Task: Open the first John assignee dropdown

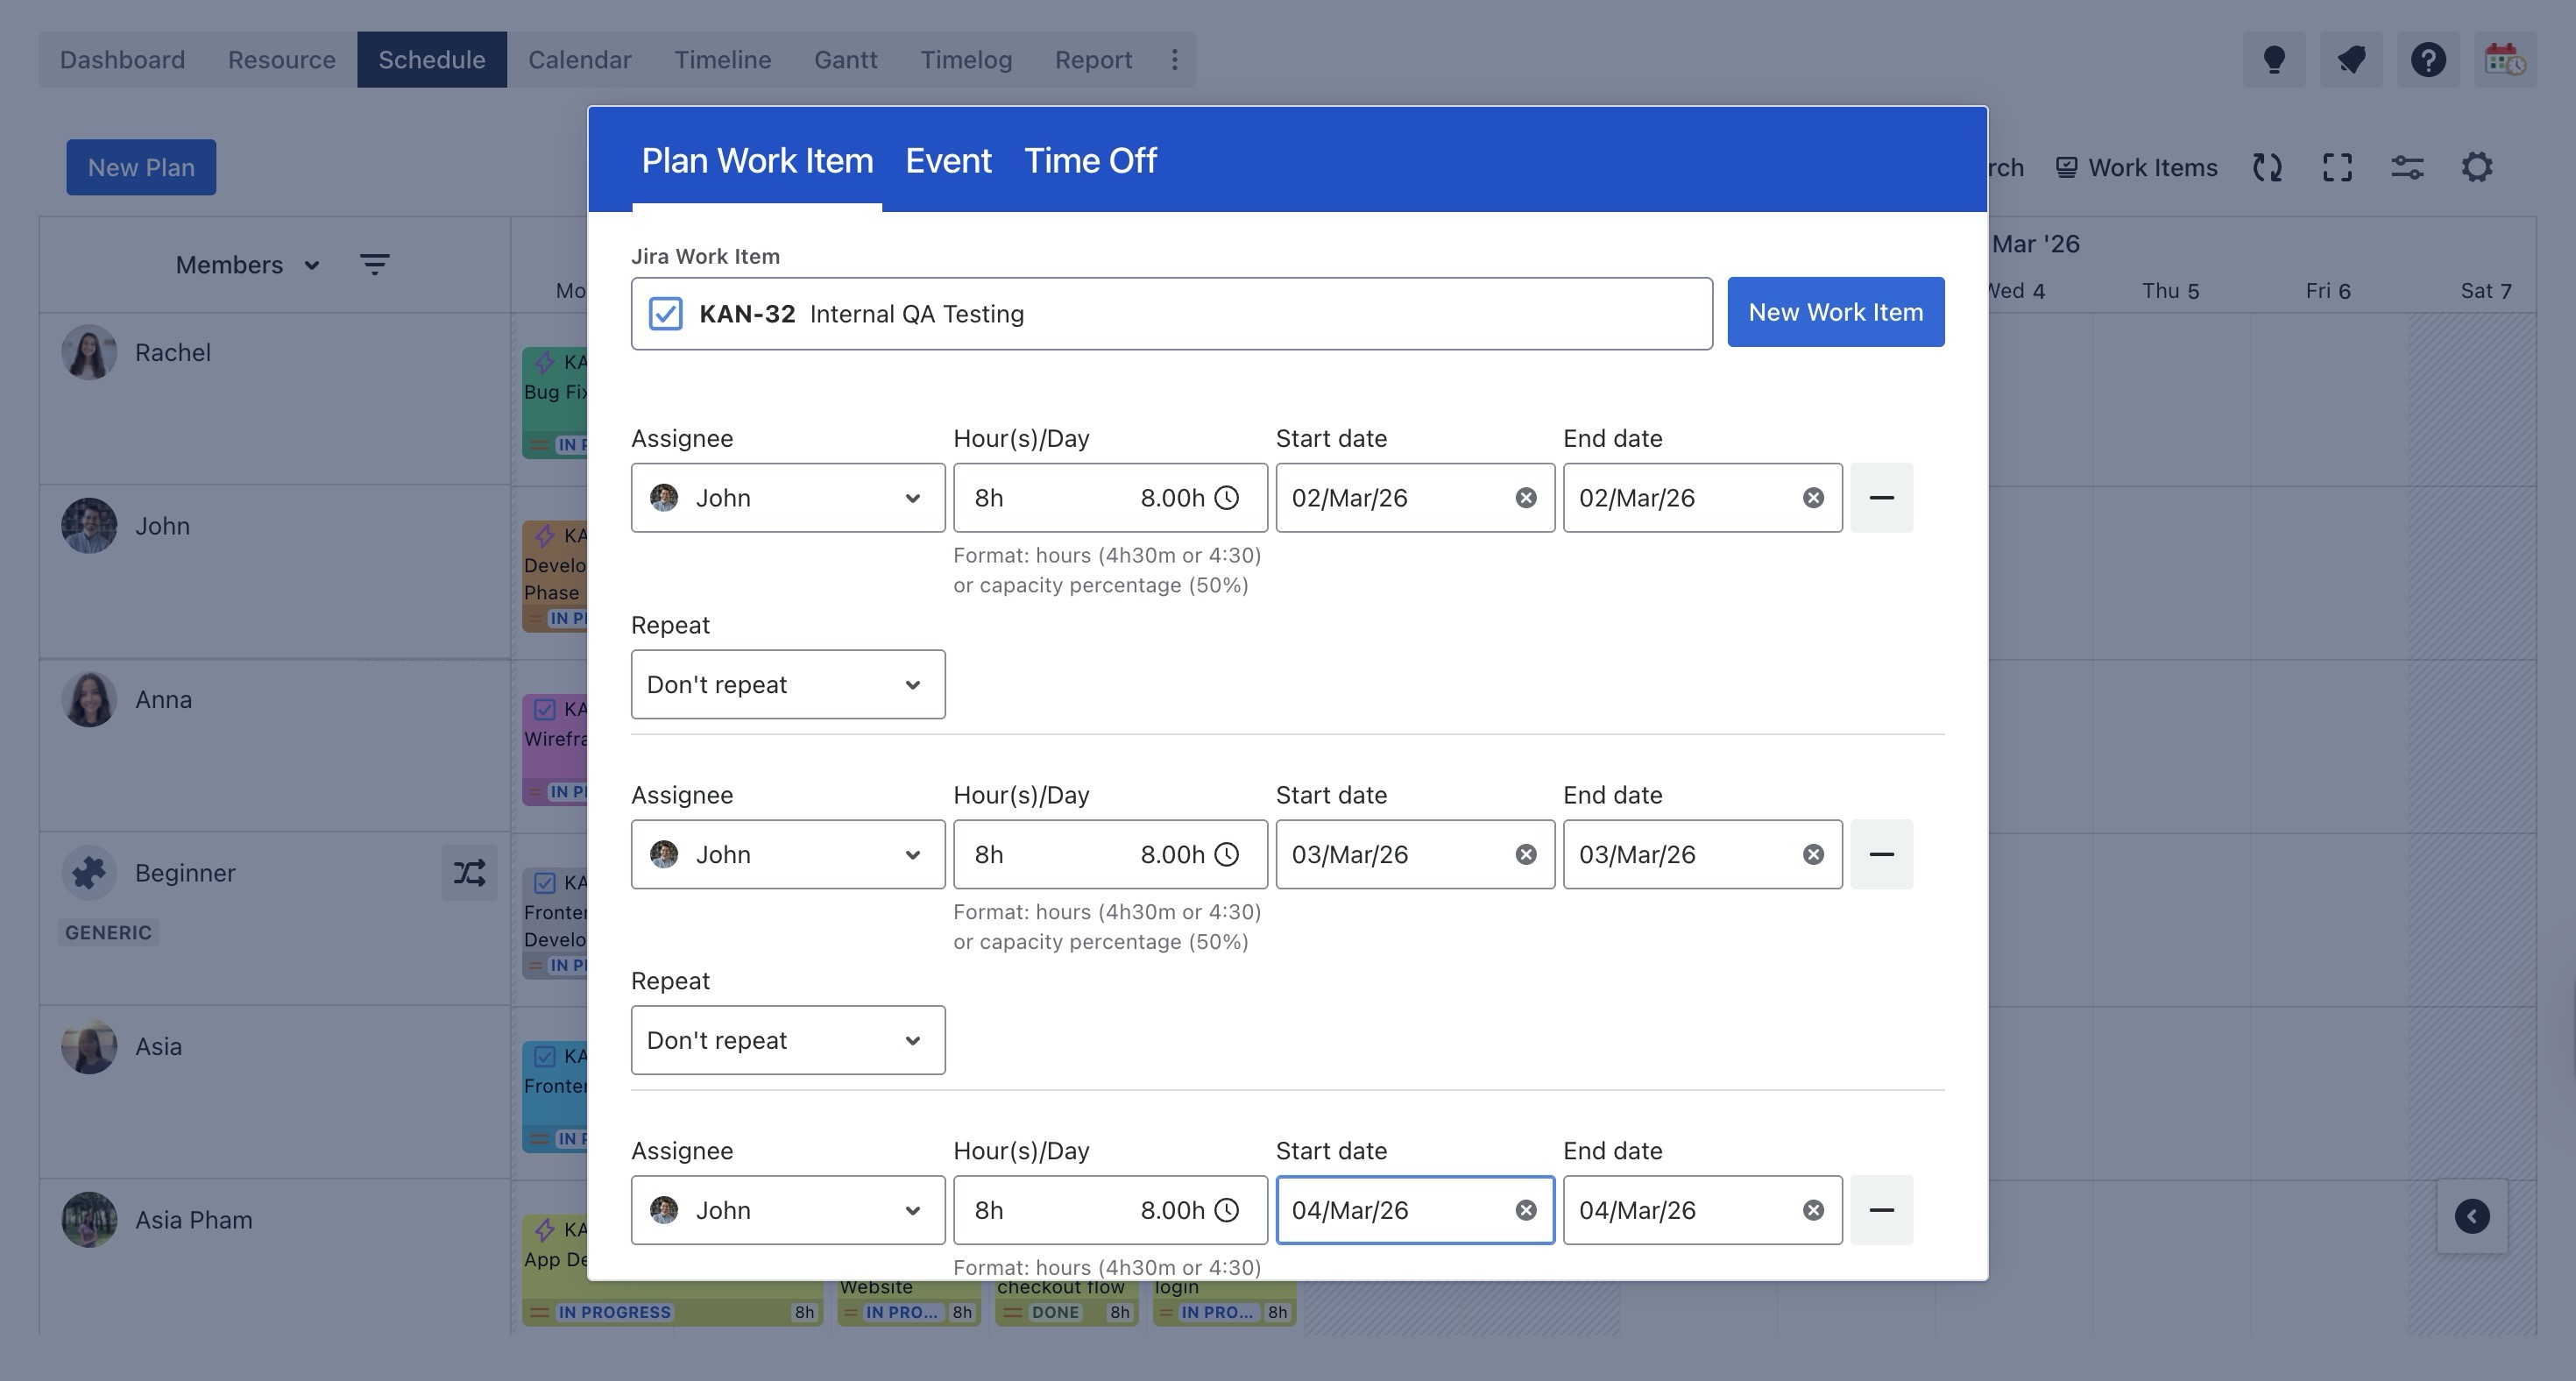Action: click(x=787, y=498)
